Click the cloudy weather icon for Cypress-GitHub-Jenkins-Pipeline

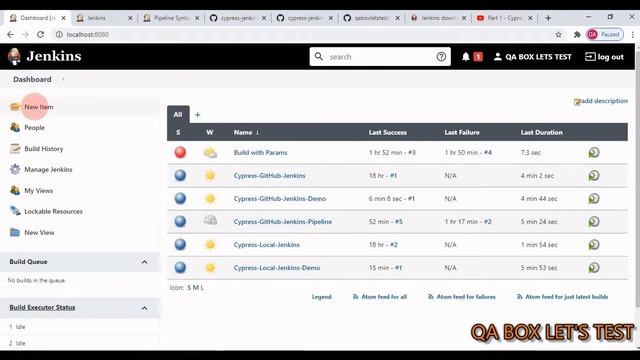(210, 221)
